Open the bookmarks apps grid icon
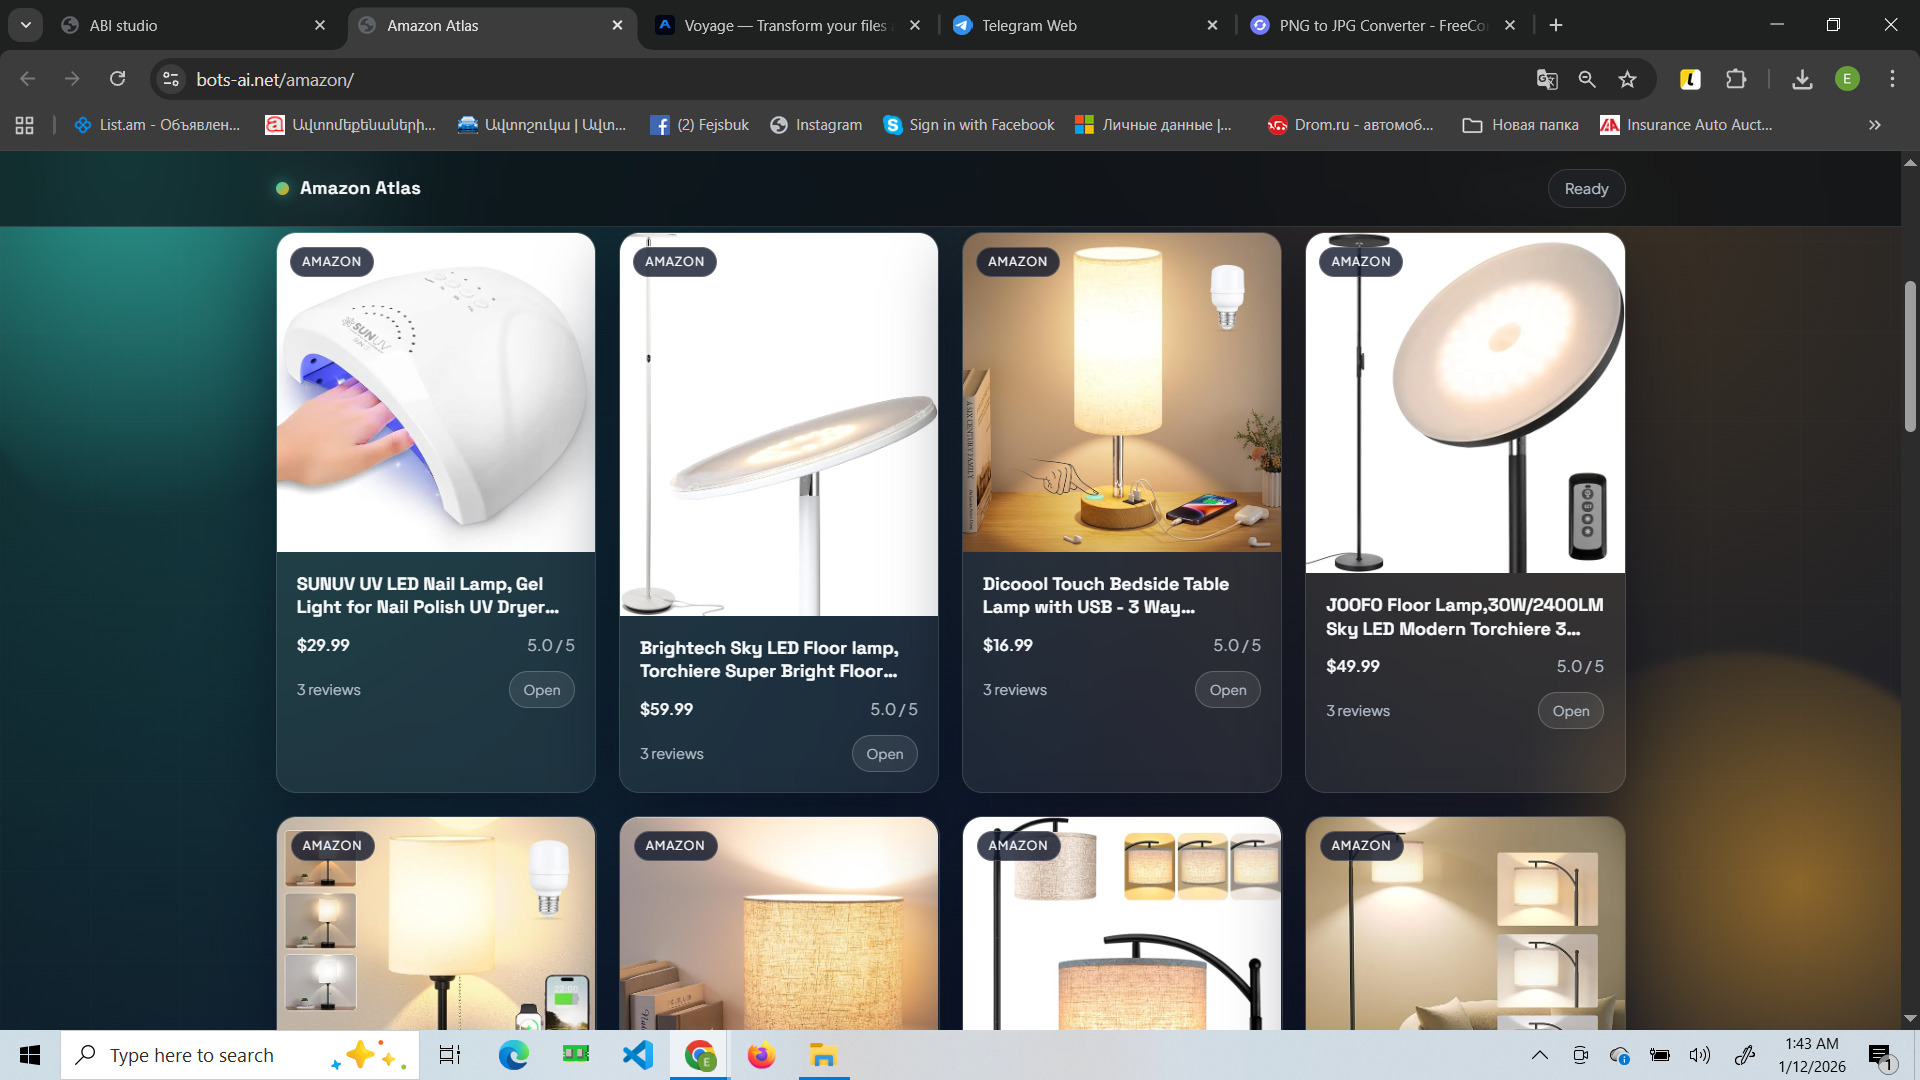This screenshot has width=1920, height=1080. point(25,125)
